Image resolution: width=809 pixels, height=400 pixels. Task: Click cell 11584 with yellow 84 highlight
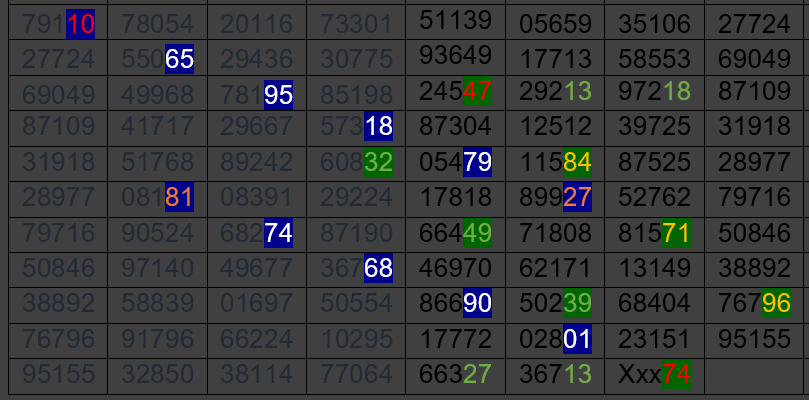(x=555, y=162)
